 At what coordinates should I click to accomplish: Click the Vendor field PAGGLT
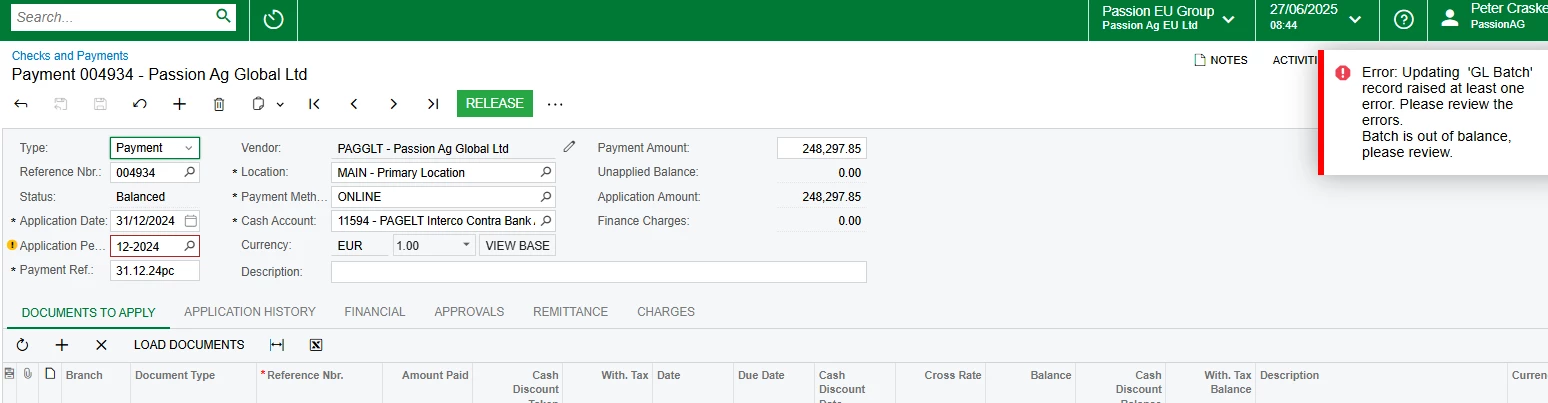(x=443, y=149)
